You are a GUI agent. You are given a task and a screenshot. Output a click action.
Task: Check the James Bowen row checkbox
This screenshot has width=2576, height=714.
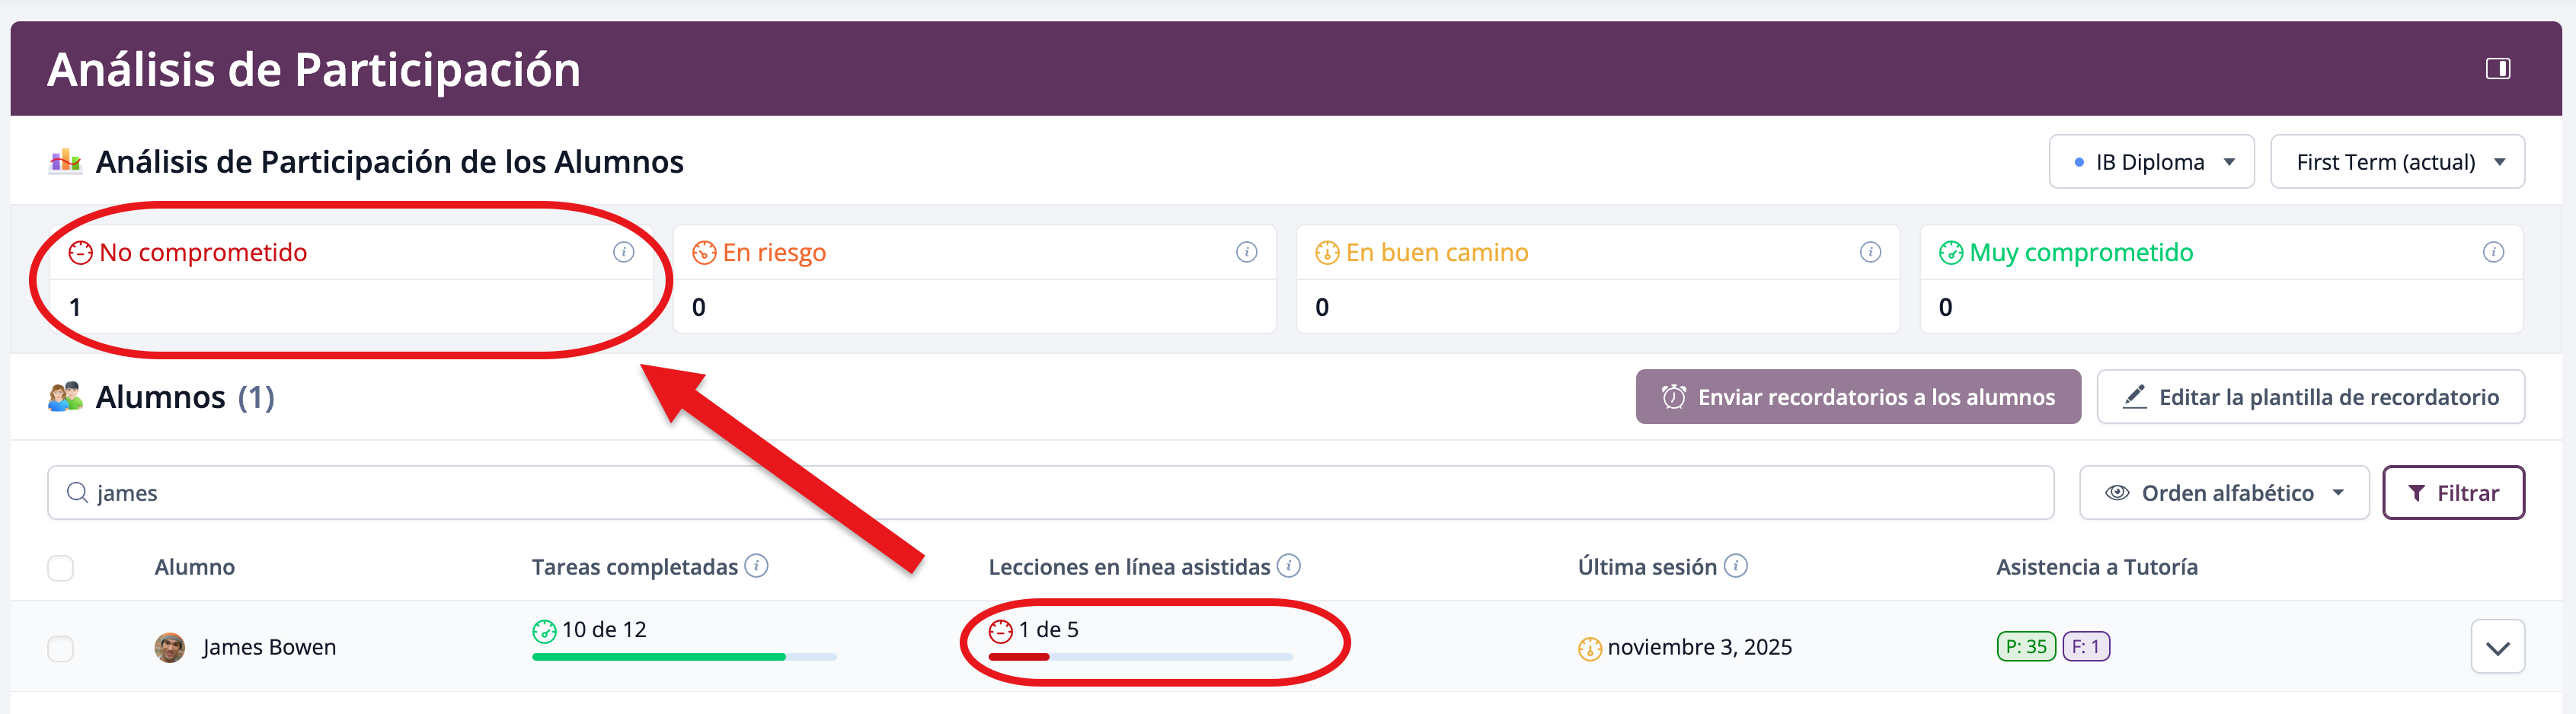click(61, 648)
